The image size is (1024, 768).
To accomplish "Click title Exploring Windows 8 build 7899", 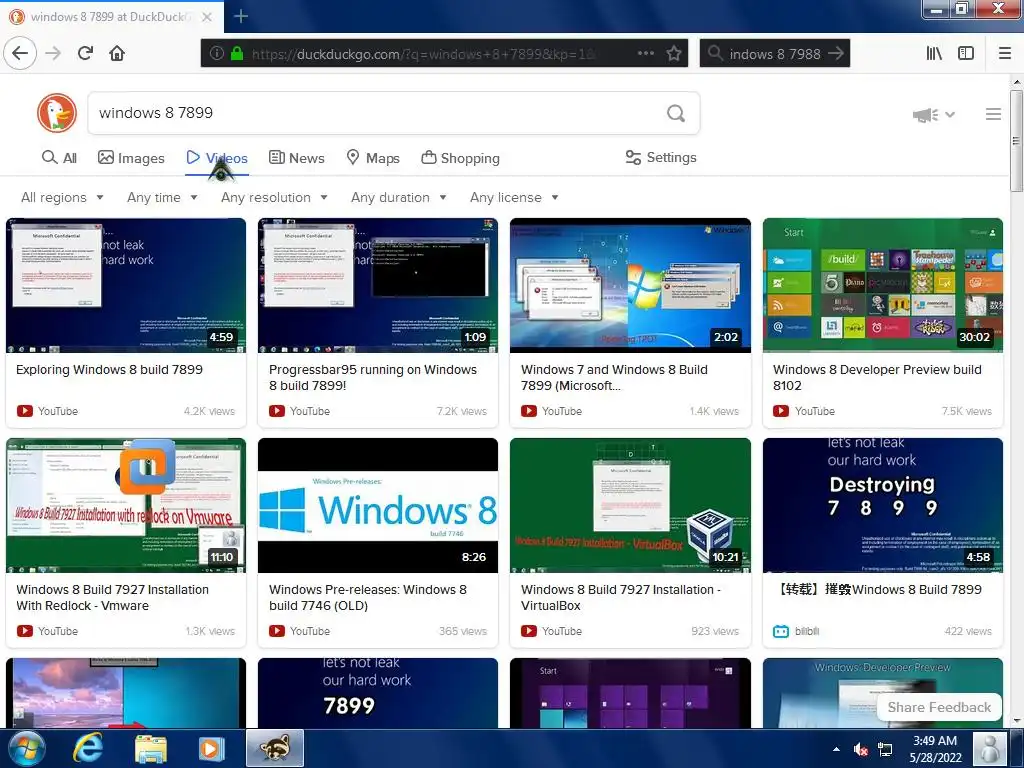I will [x=110, y=370].
